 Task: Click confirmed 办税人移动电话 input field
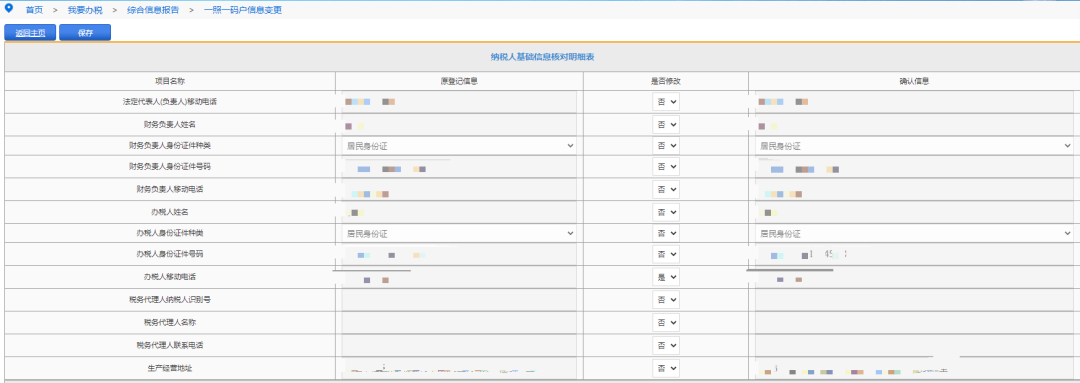point(914,278)
